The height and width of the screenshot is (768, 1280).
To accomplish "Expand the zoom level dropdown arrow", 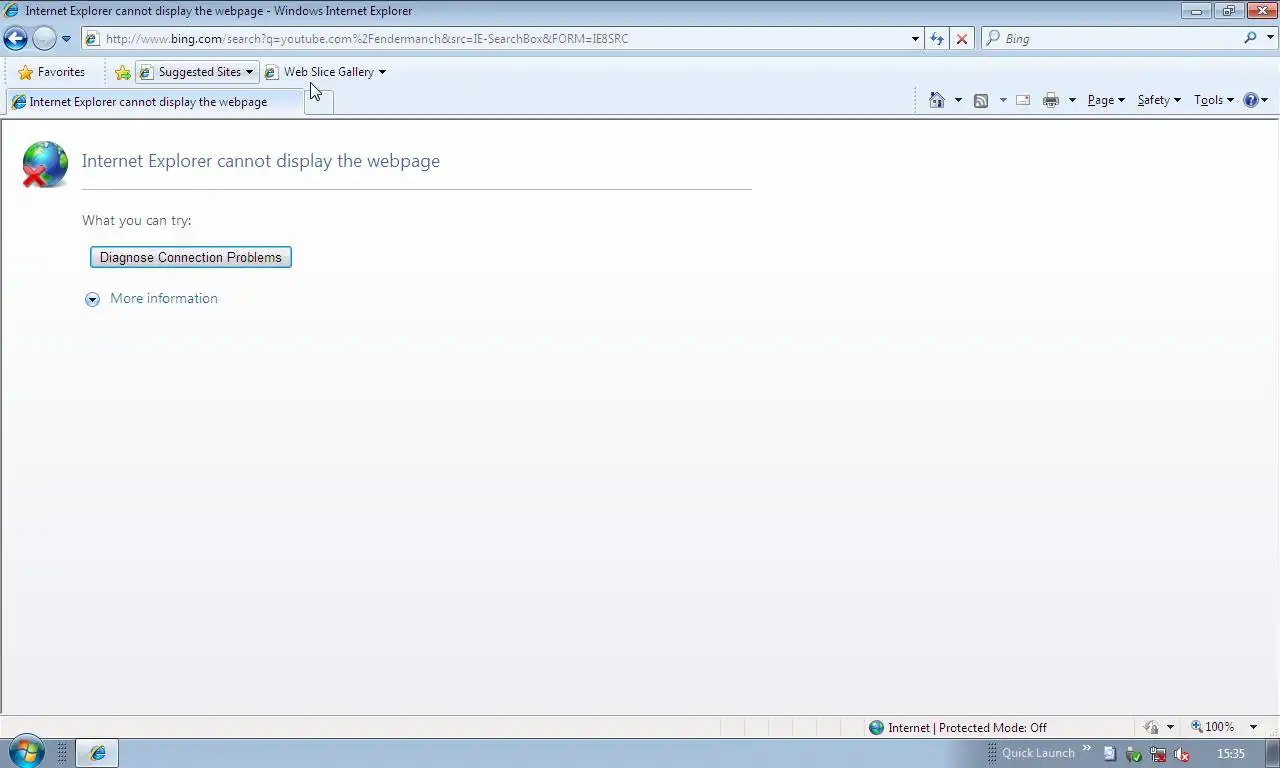I will tap(1253, 727).
